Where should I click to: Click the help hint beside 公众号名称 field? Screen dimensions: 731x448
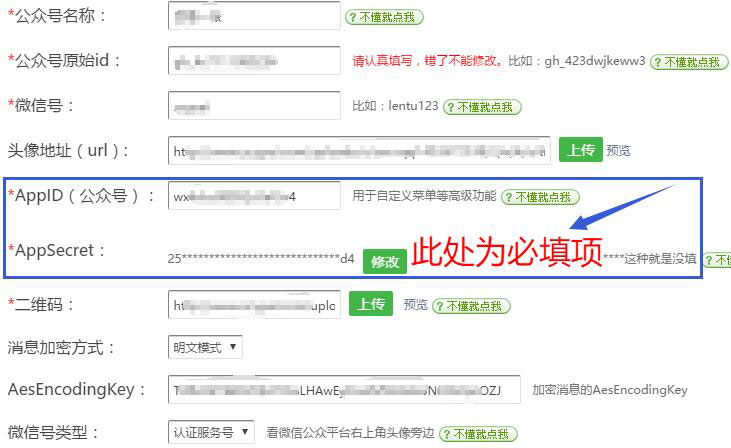(x=384, y=17)
